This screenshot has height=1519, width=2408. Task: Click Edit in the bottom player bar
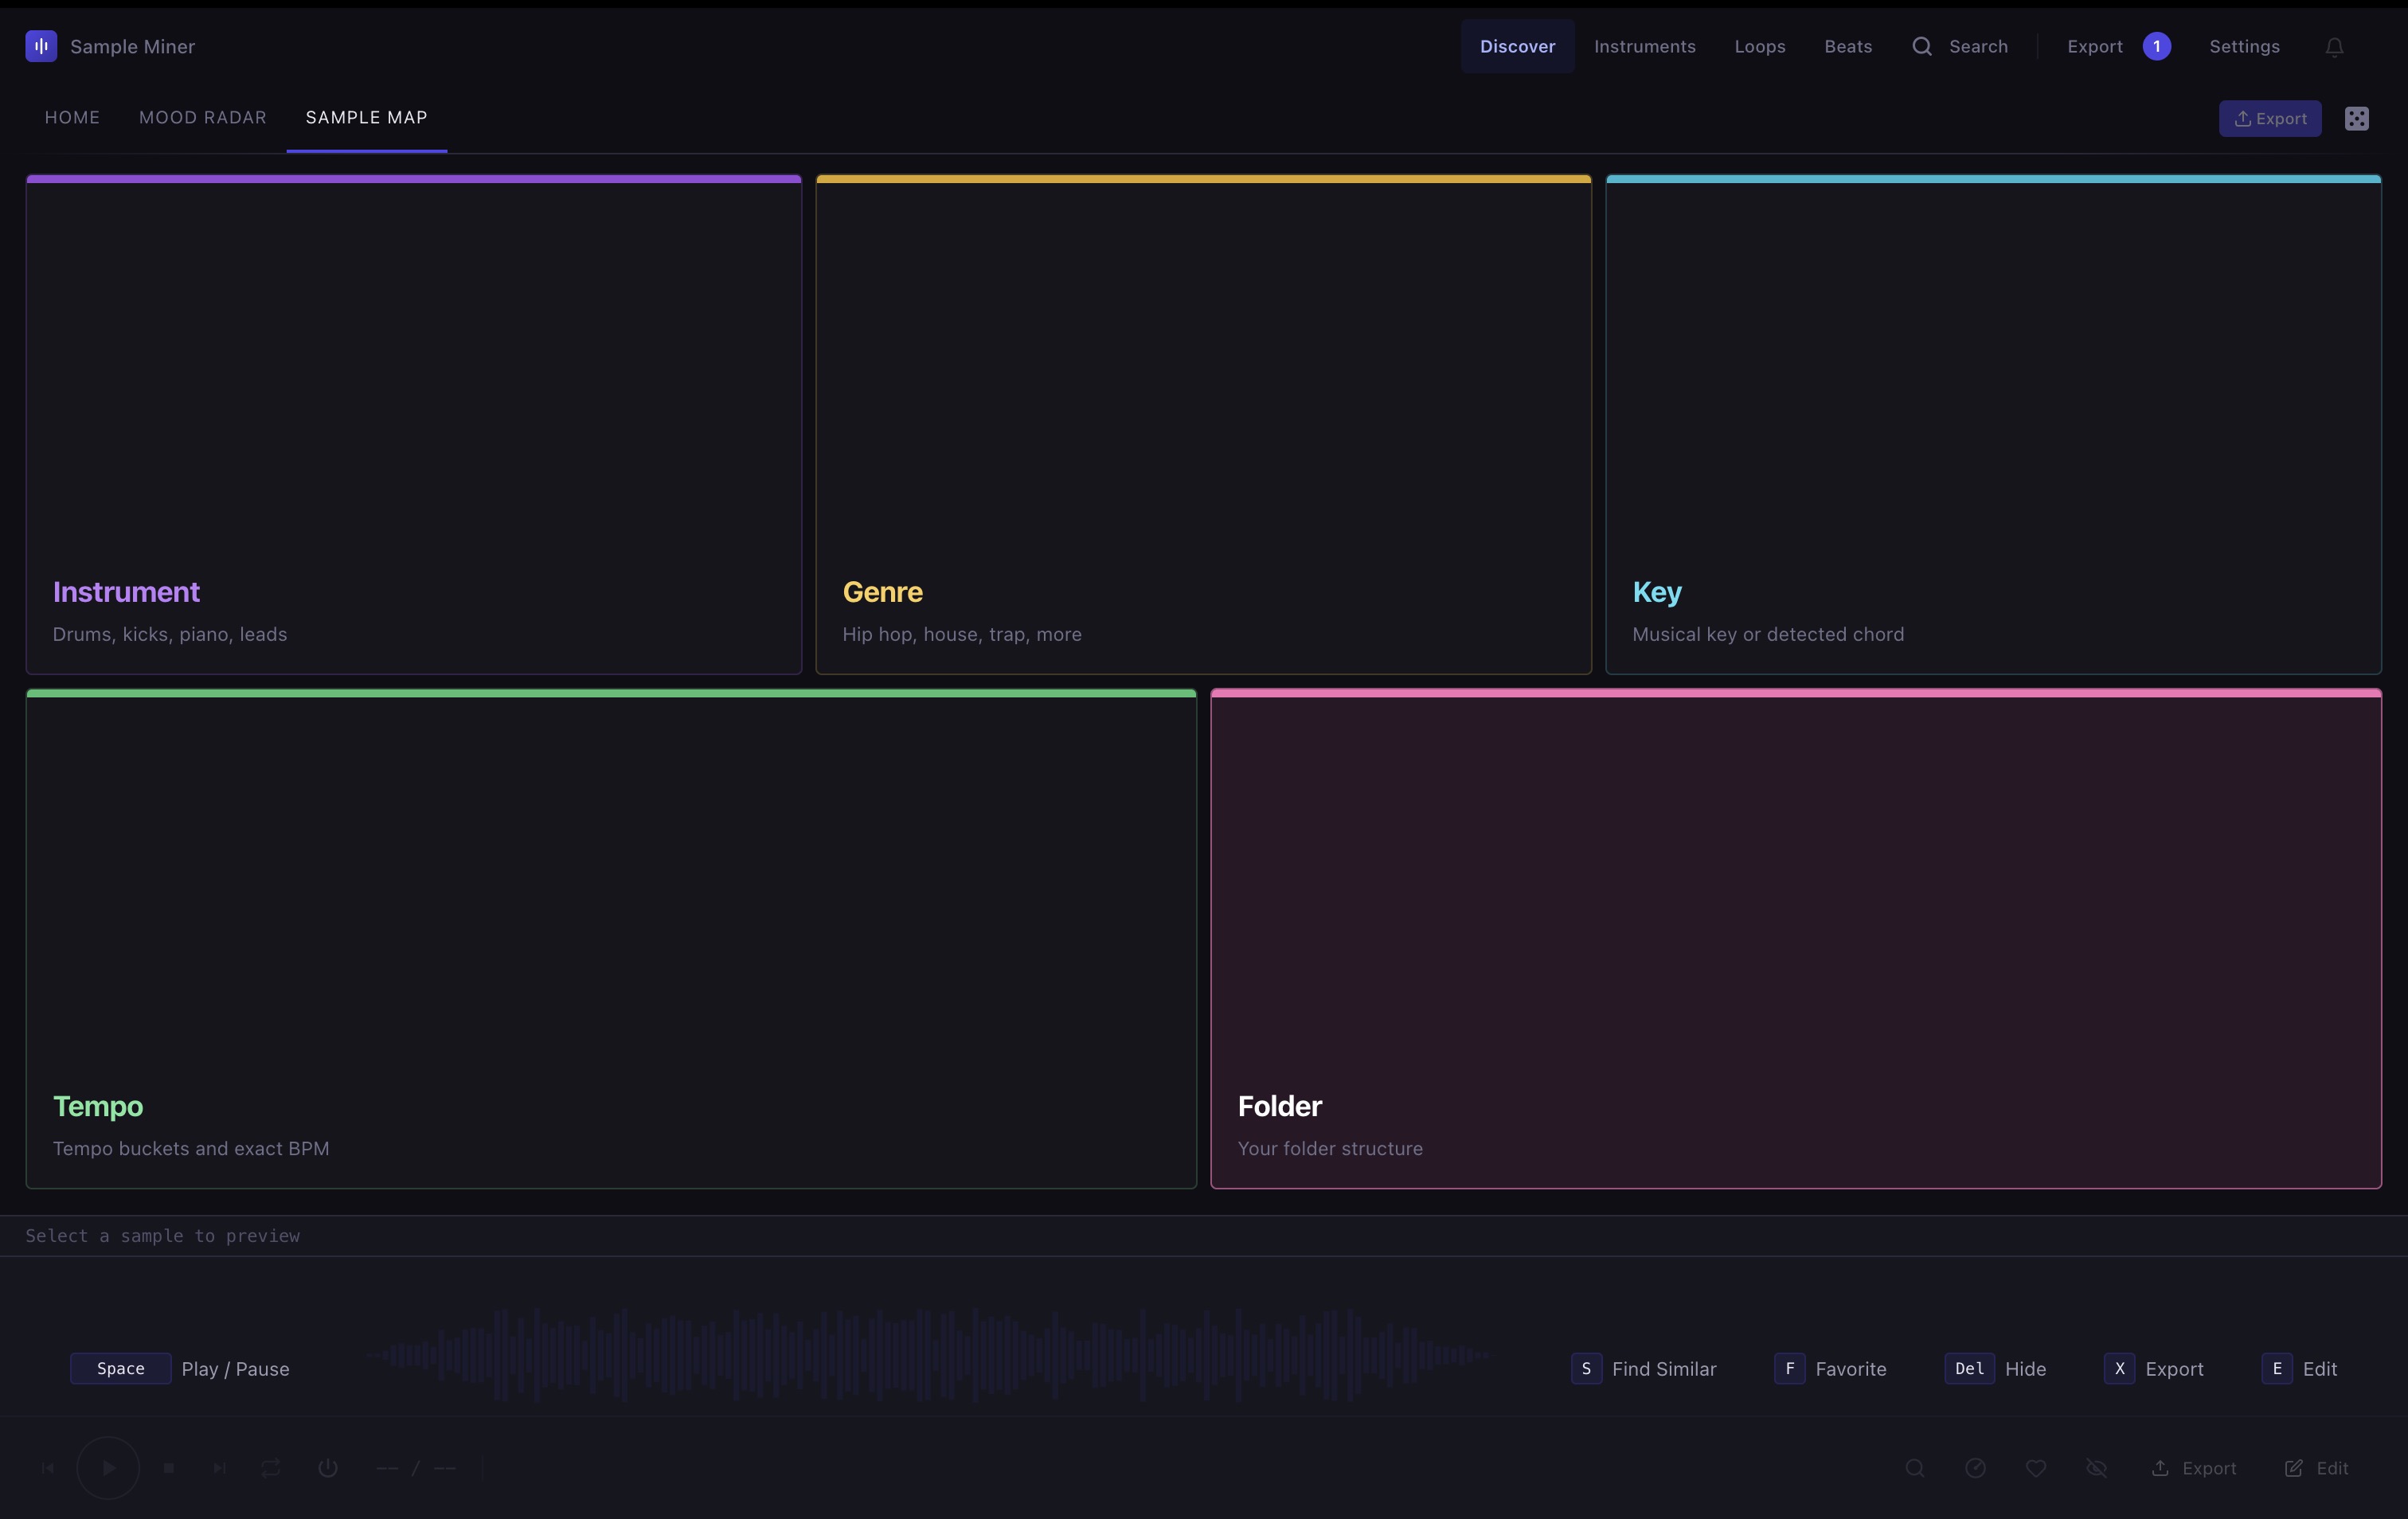click(2316, 1468)
